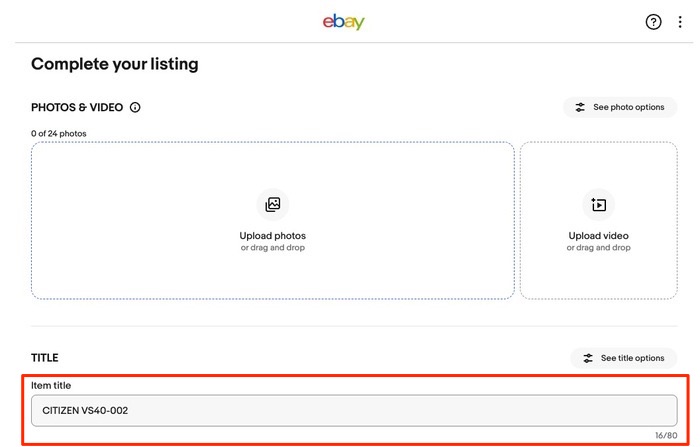The image size is (700, 447).
Task: Open the help question mark icon
Action: click(653, 22)
